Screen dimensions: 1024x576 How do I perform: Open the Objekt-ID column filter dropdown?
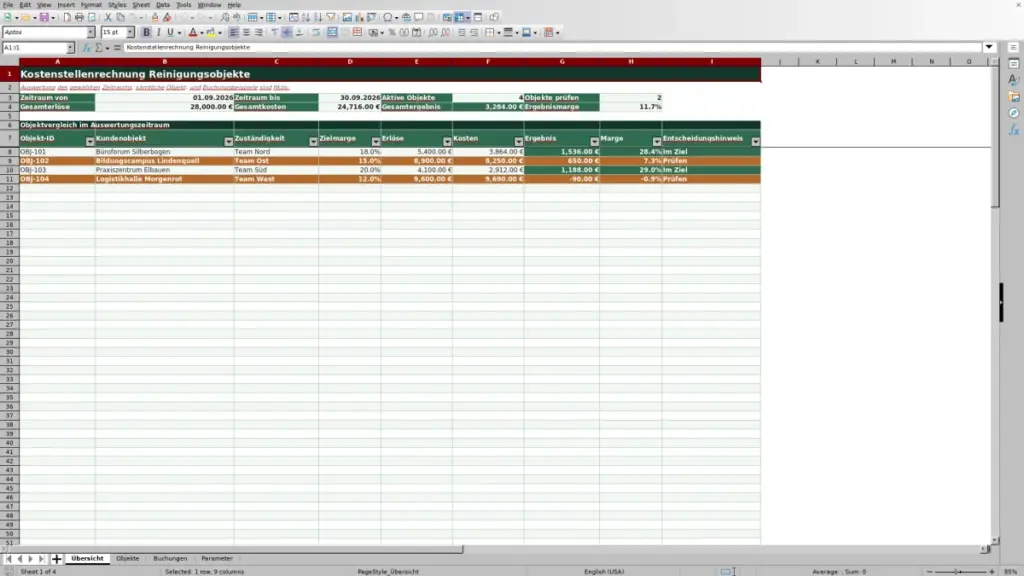[89, 142]
